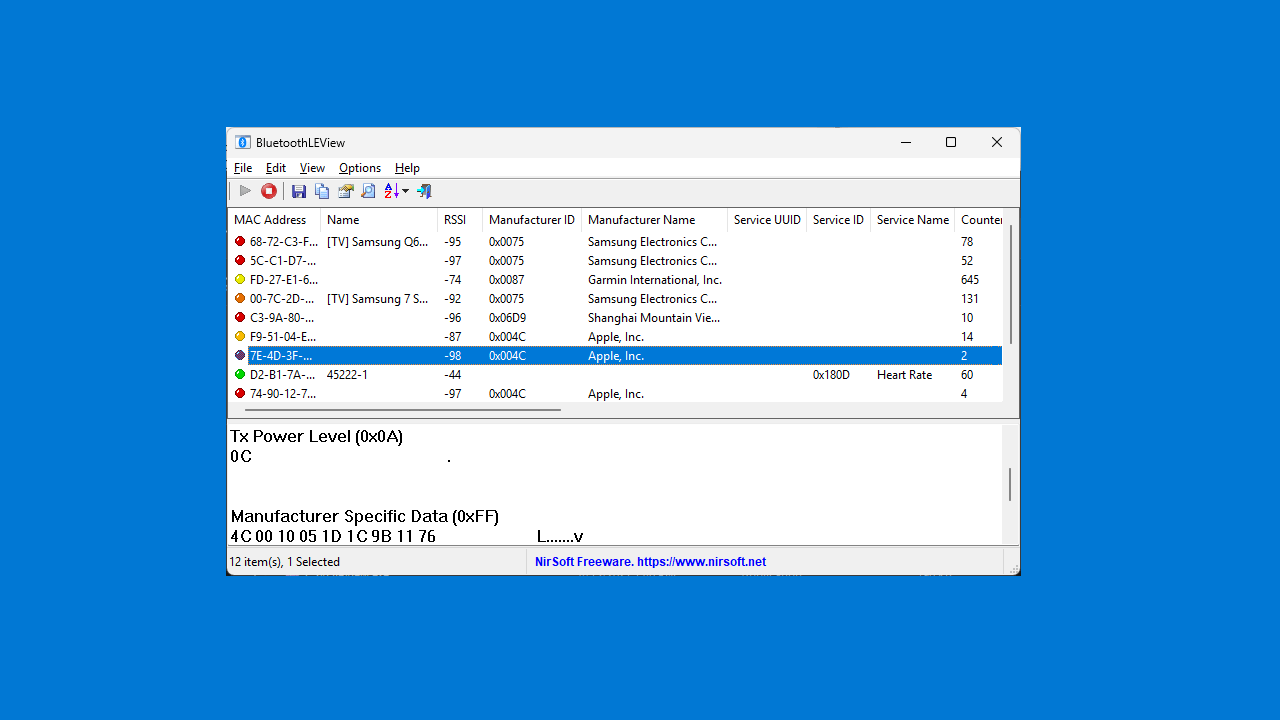
Task: Click manufacturer ID 0x06D9
Action: point(507,318)
